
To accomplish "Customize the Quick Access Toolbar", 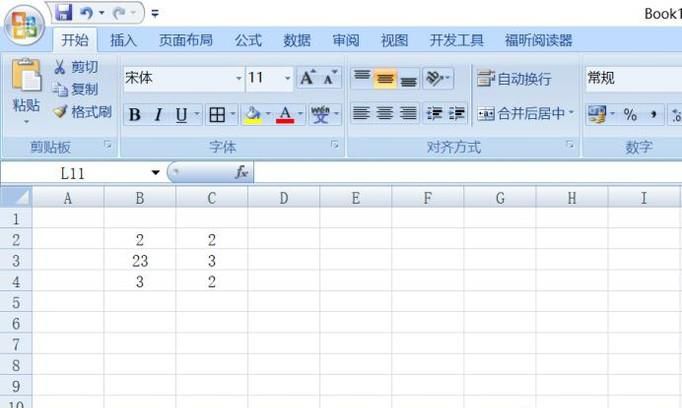I will pyautogui.click(x=155, y=13).
